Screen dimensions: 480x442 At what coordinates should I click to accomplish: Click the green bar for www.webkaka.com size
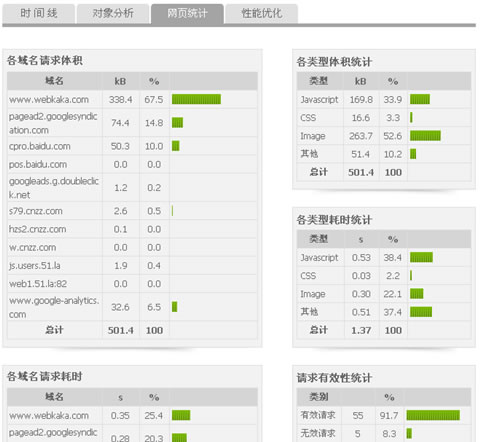[196, 99]
